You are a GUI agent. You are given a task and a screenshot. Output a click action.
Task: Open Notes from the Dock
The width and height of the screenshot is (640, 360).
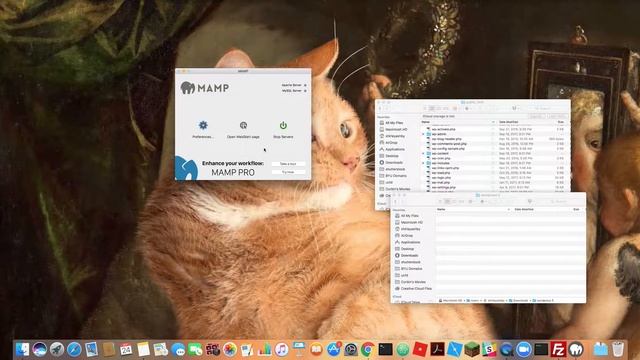pos(143,349)
